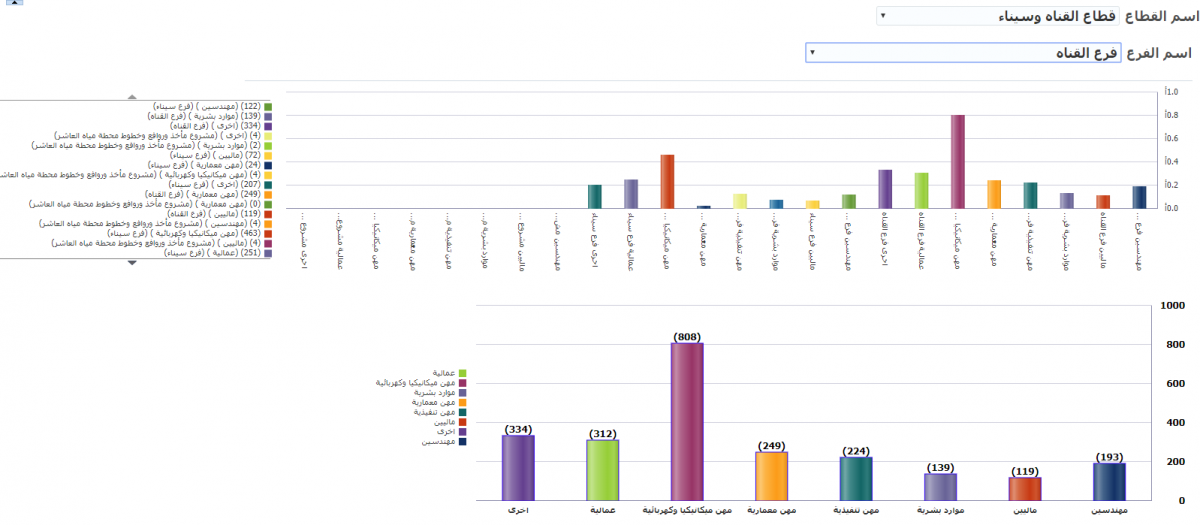Viewport: 1200px width, 525px height.
Task: Click the dark blue bar labeled (193)
Action: click(x=1109, y=481)
